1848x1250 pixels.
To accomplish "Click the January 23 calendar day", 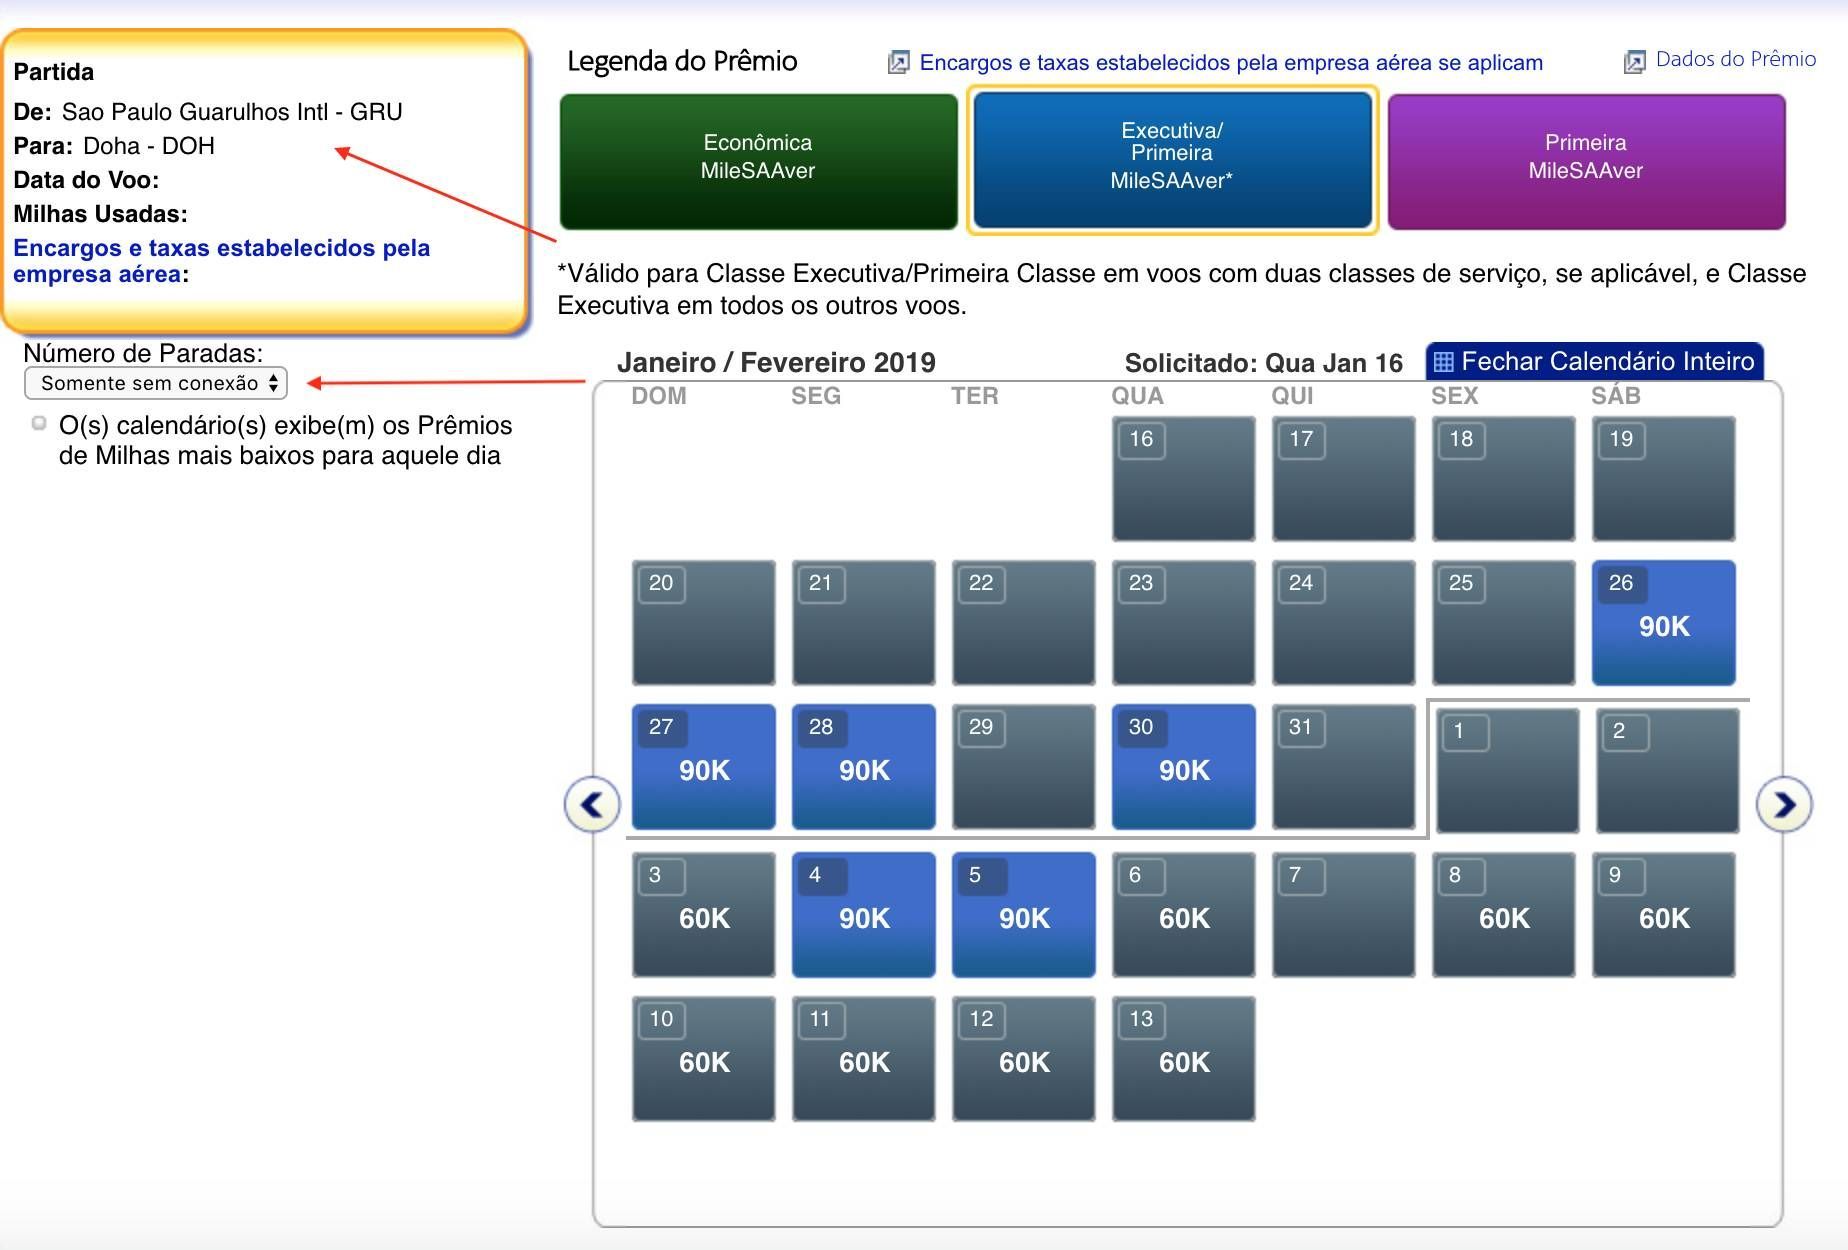I will point(1183,622).
